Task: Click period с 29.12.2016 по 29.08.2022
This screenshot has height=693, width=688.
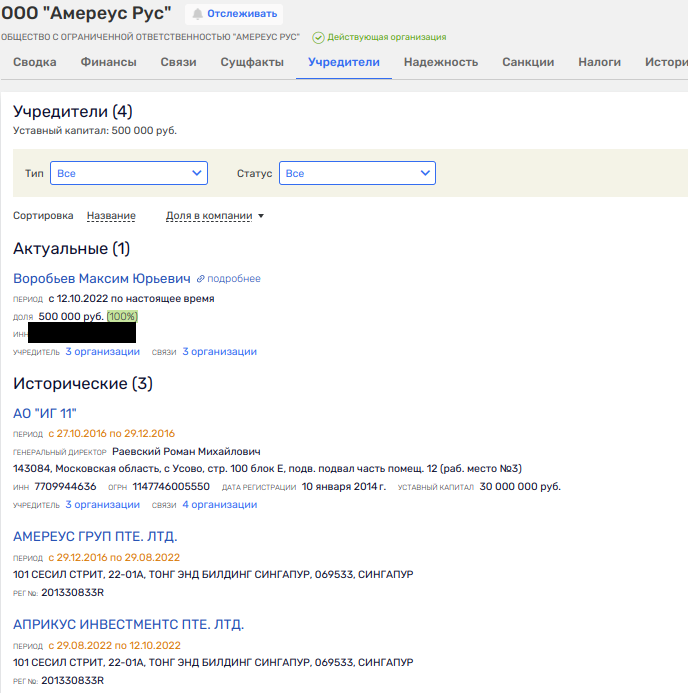Action: [114, 557]
